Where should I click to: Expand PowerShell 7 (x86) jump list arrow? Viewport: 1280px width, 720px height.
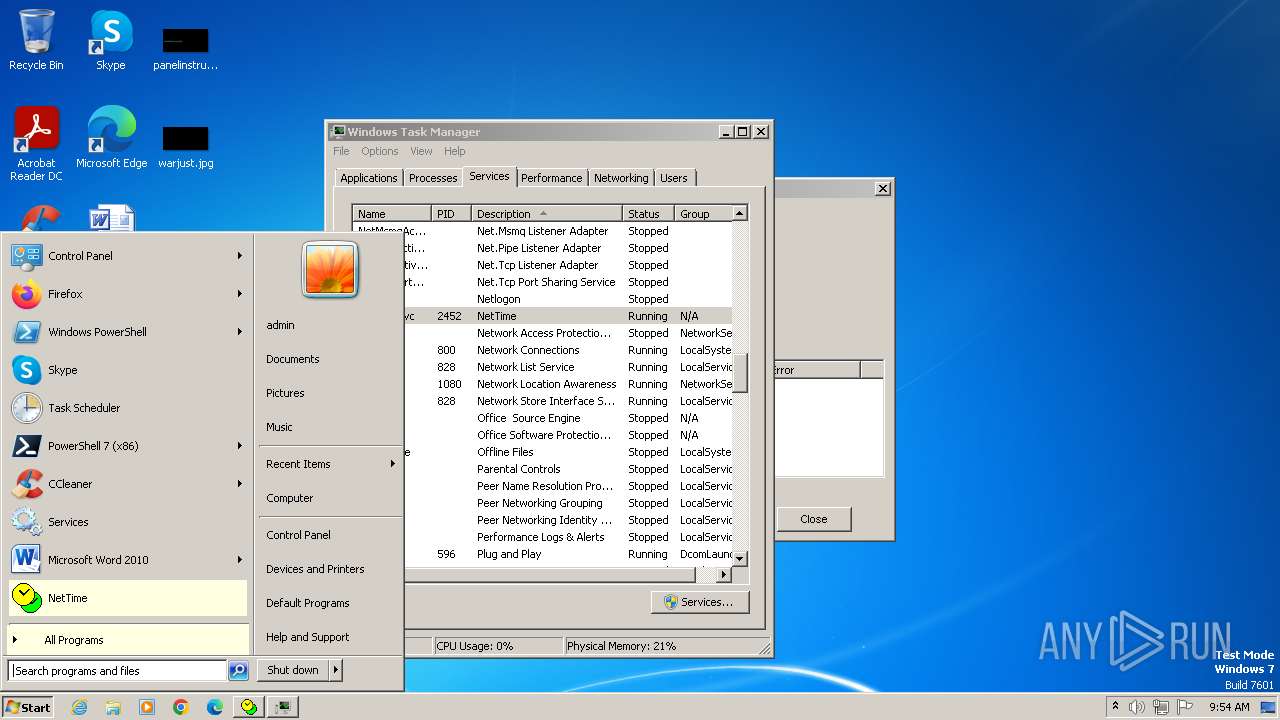240,446
